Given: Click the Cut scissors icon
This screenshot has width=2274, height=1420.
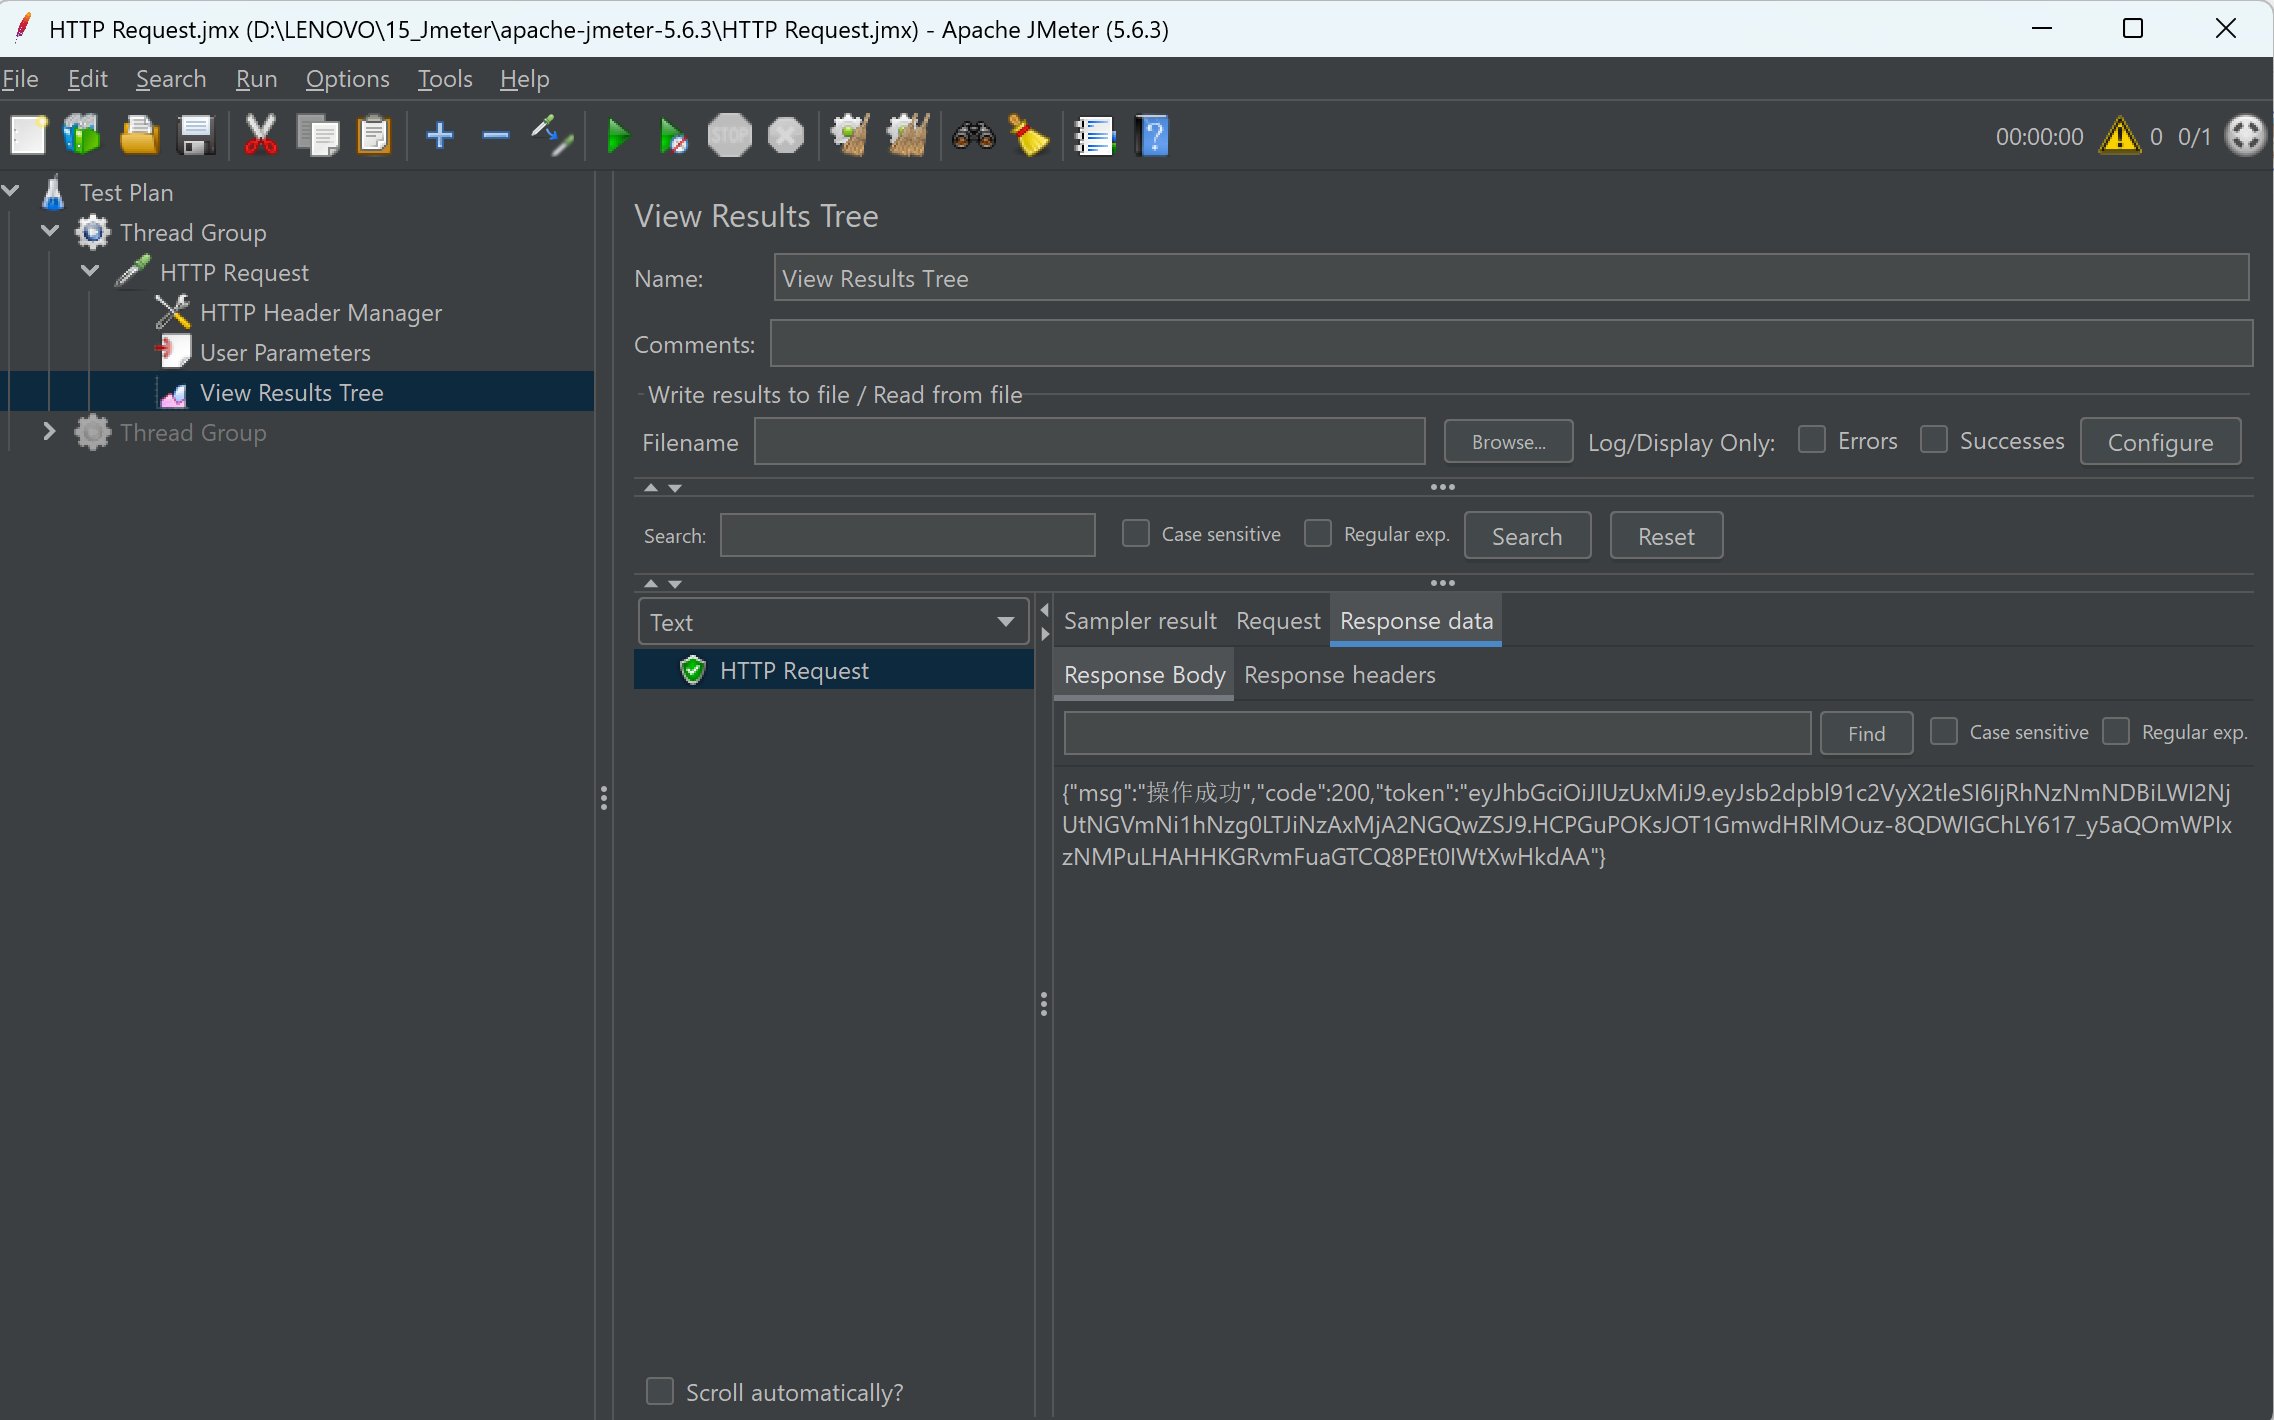Looking at the screenshot, I should (x=261, y=135).
